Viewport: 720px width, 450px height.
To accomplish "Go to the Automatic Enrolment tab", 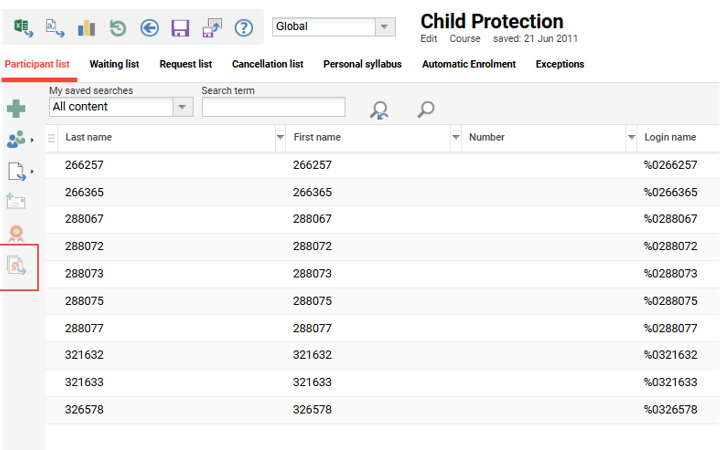I will tap(468, 64).
